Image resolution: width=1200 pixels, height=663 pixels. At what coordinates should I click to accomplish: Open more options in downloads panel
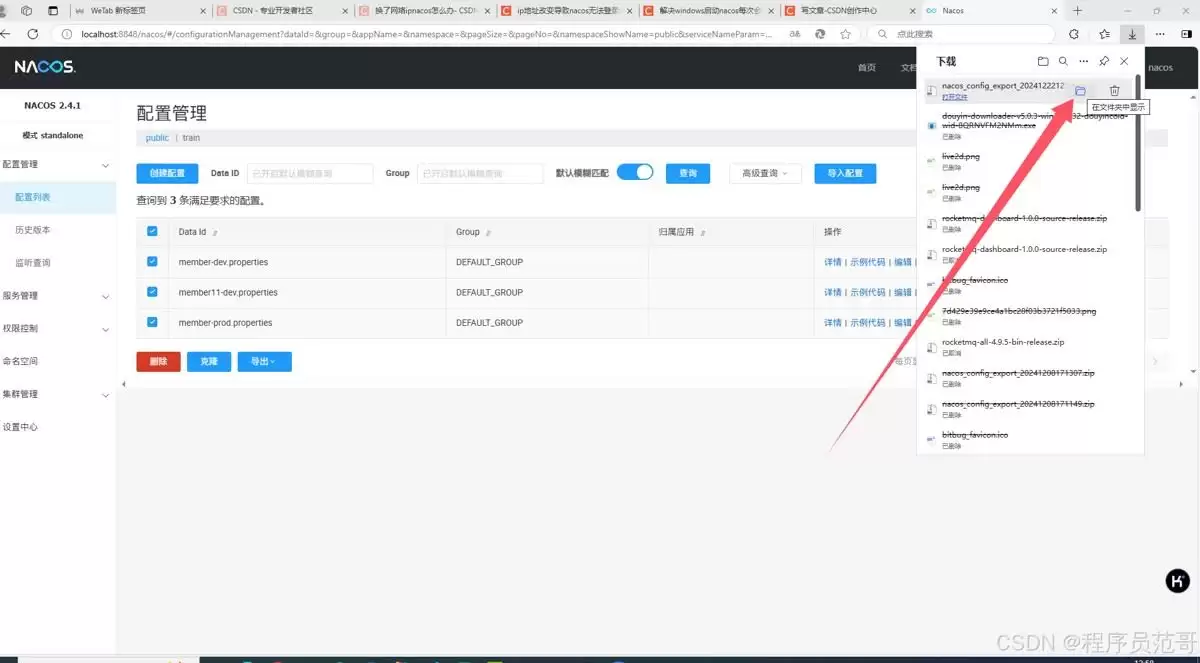tap(1083, 62)
